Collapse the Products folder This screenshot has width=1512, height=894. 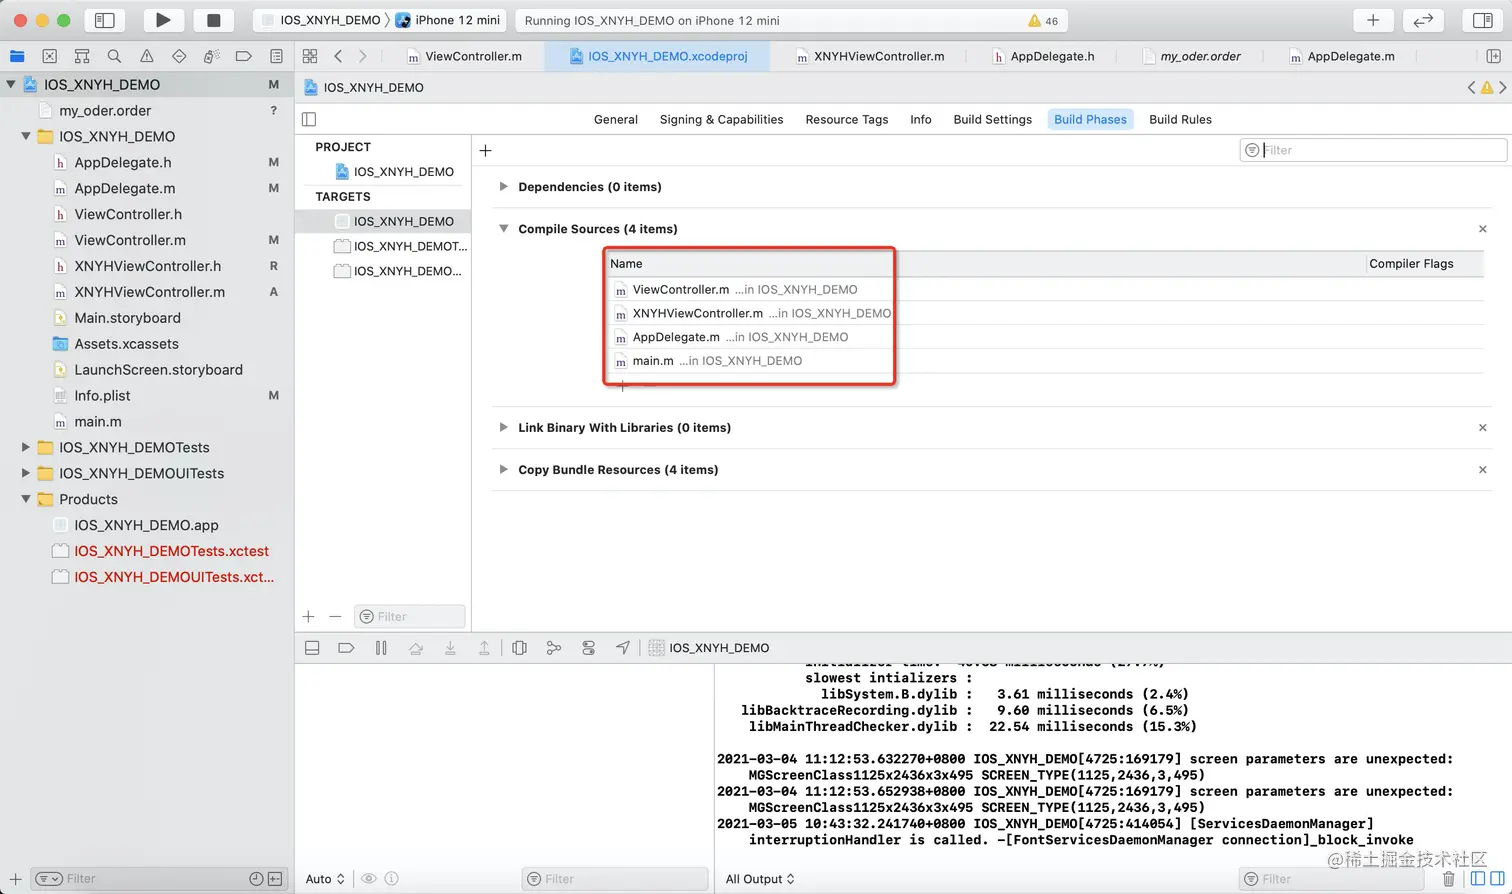pos(26,499)
